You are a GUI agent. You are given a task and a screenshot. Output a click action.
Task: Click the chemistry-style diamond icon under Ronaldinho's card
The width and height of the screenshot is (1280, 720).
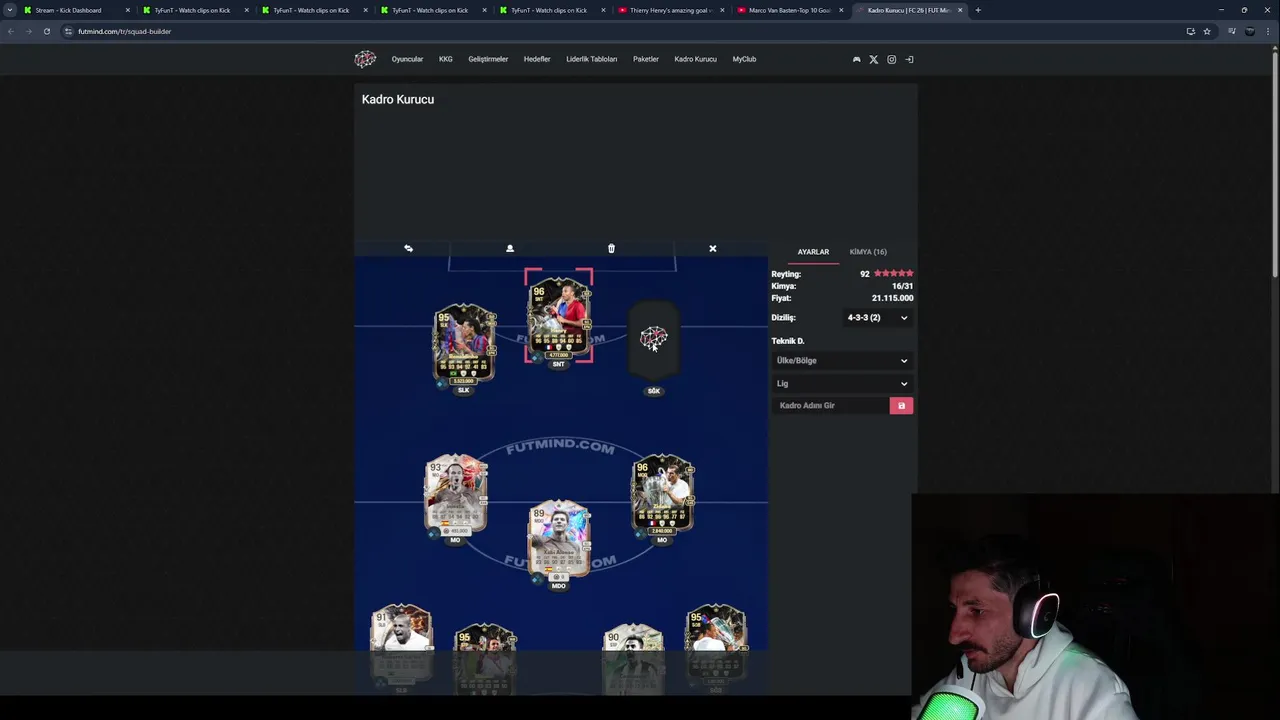(442, 384)
